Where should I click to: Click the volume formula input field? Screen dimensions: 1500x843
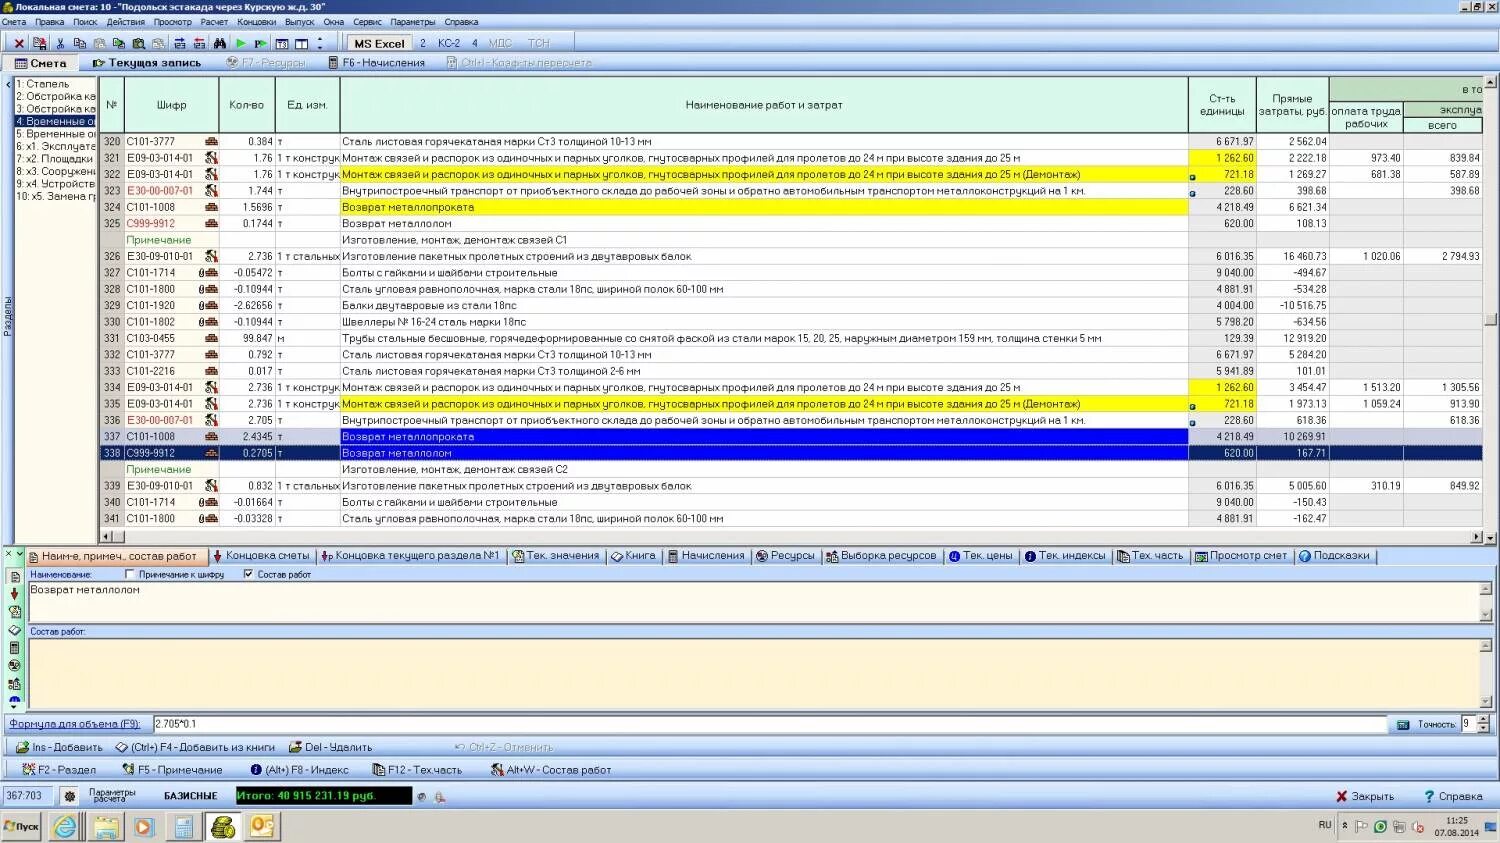pyautogui.click(x=770, y=724)
